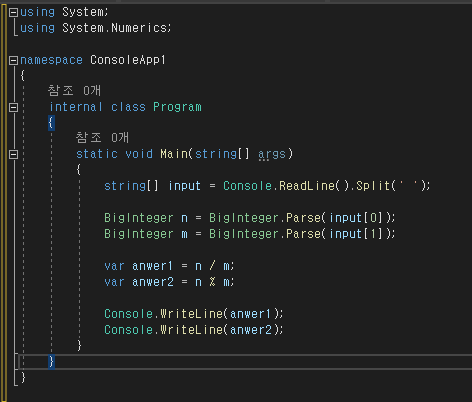Click 'Parse' on the BigInteger m line

tap(303, 234)
